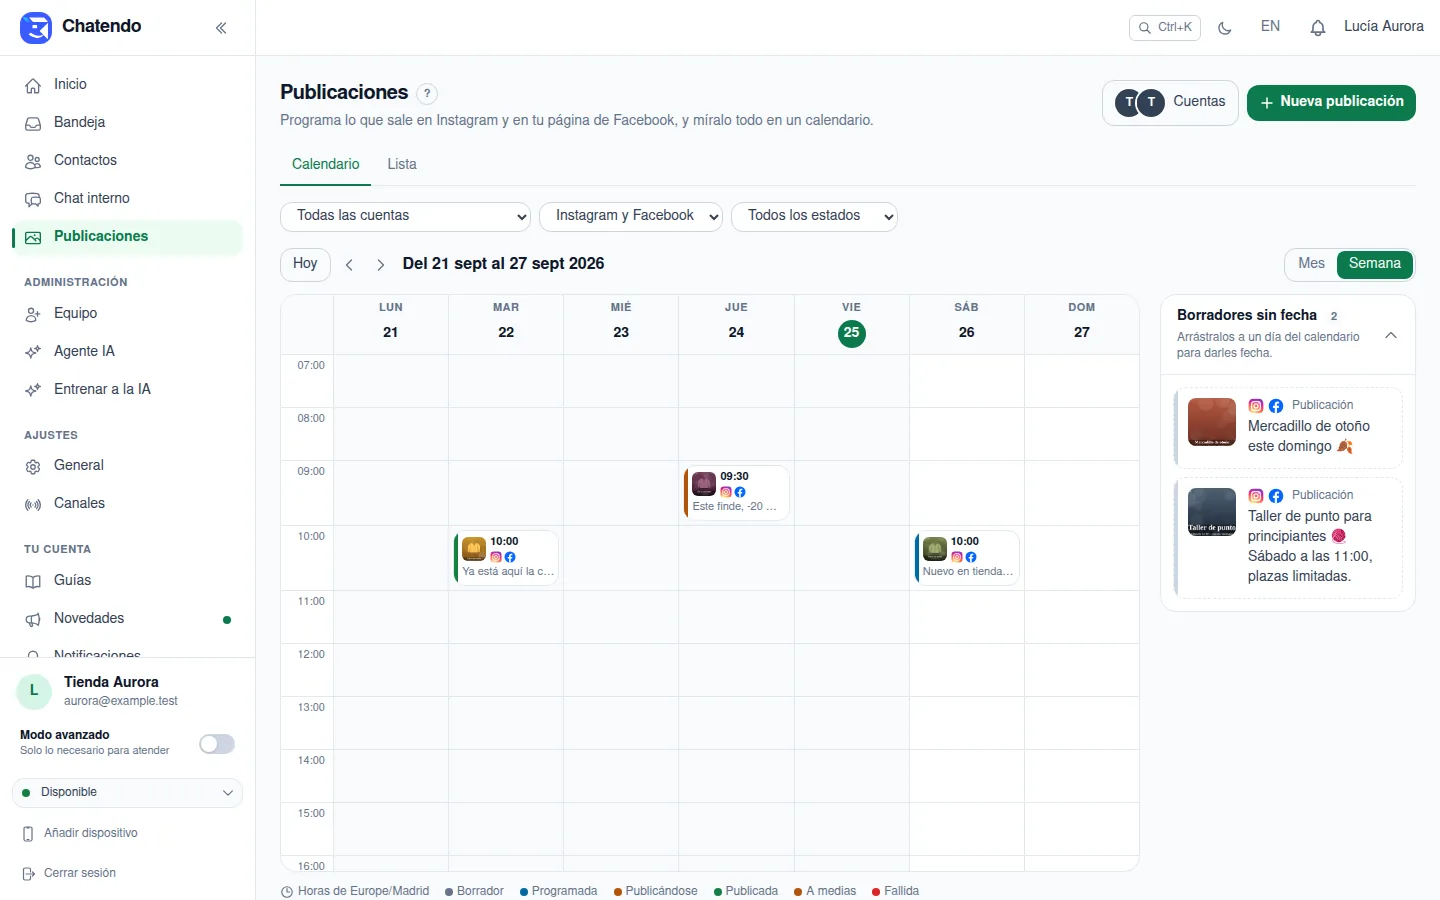The width and height of the screenshot is (1440, 900).
Task: Open notifications bell icon
Action: [x=1318, y=28]
